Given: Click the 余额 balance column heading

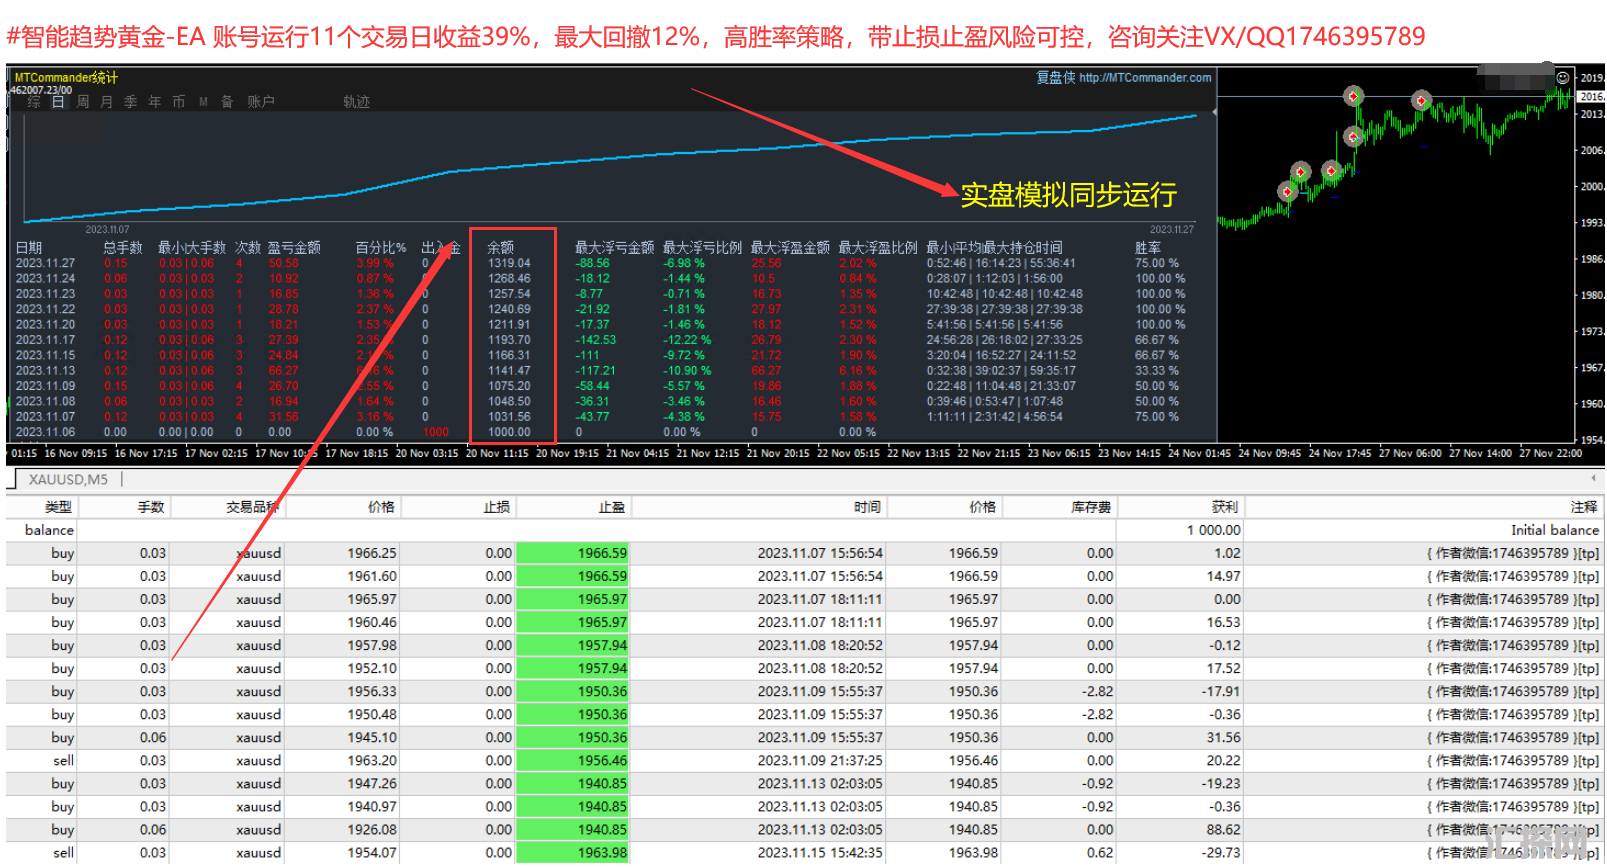Looking at the screenshot, I should tap(501, 247).
